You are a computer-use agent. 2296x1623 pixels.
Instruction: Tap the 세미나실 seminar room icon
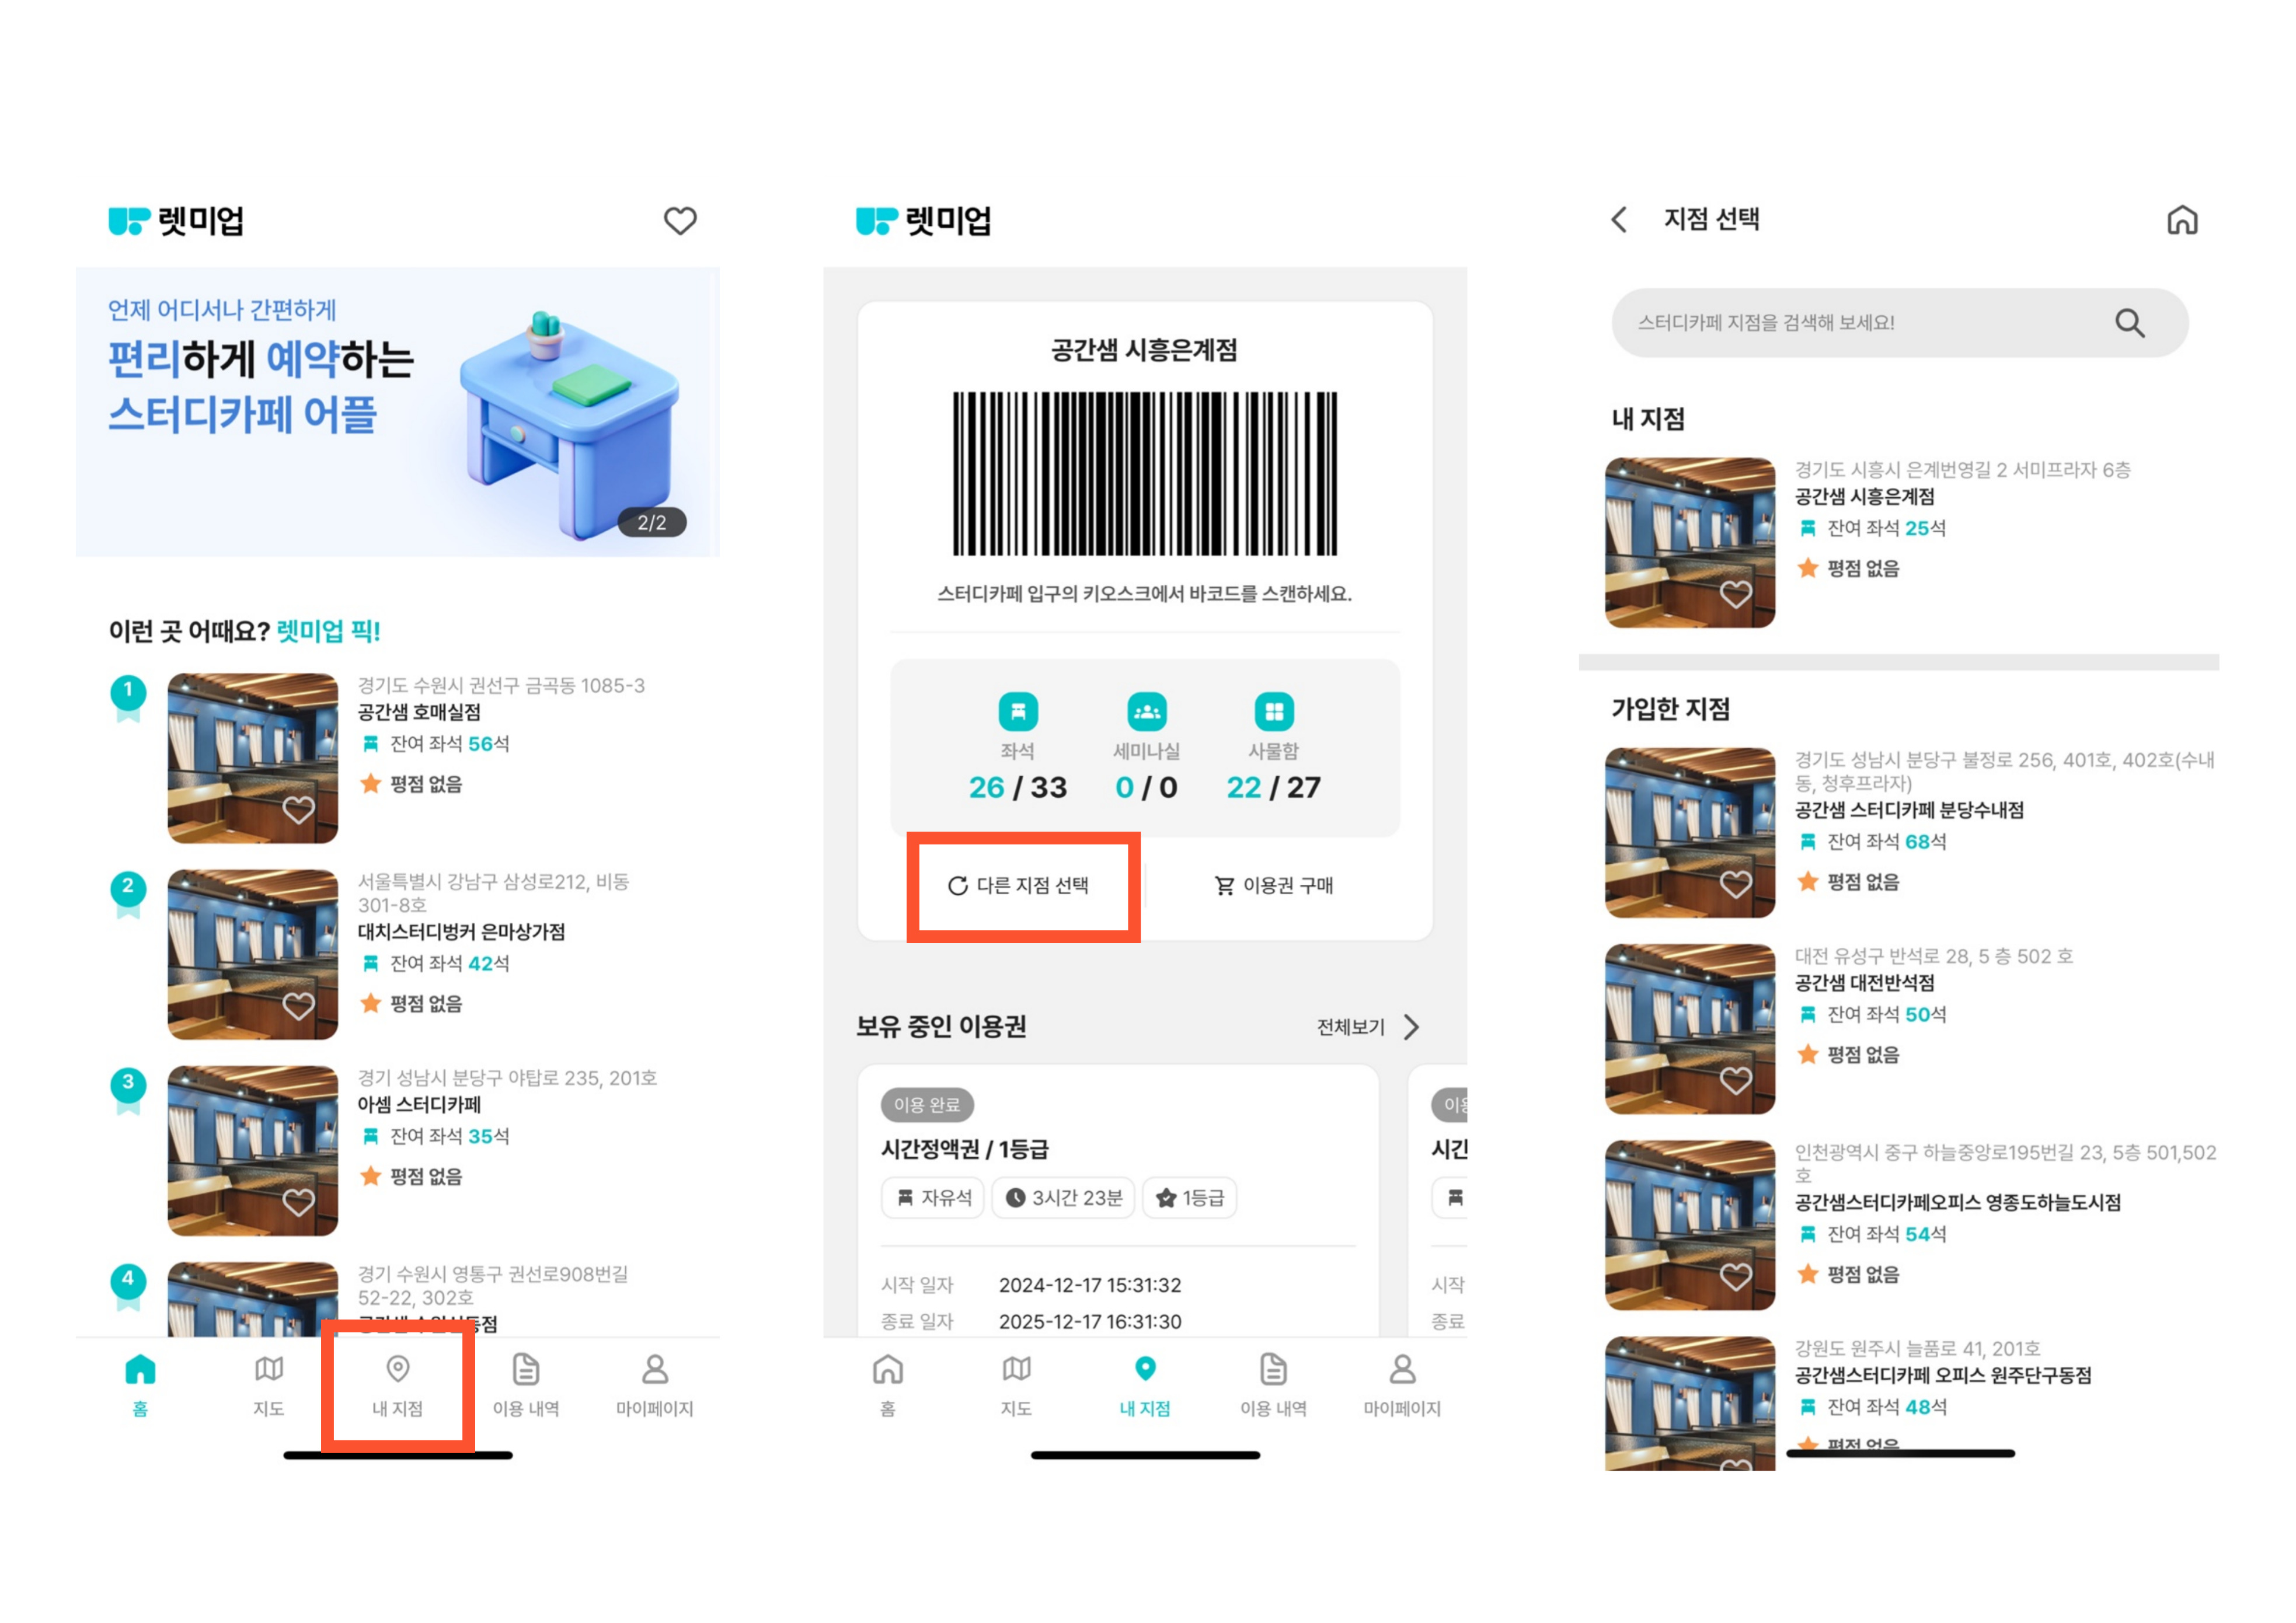point(1146,712)
